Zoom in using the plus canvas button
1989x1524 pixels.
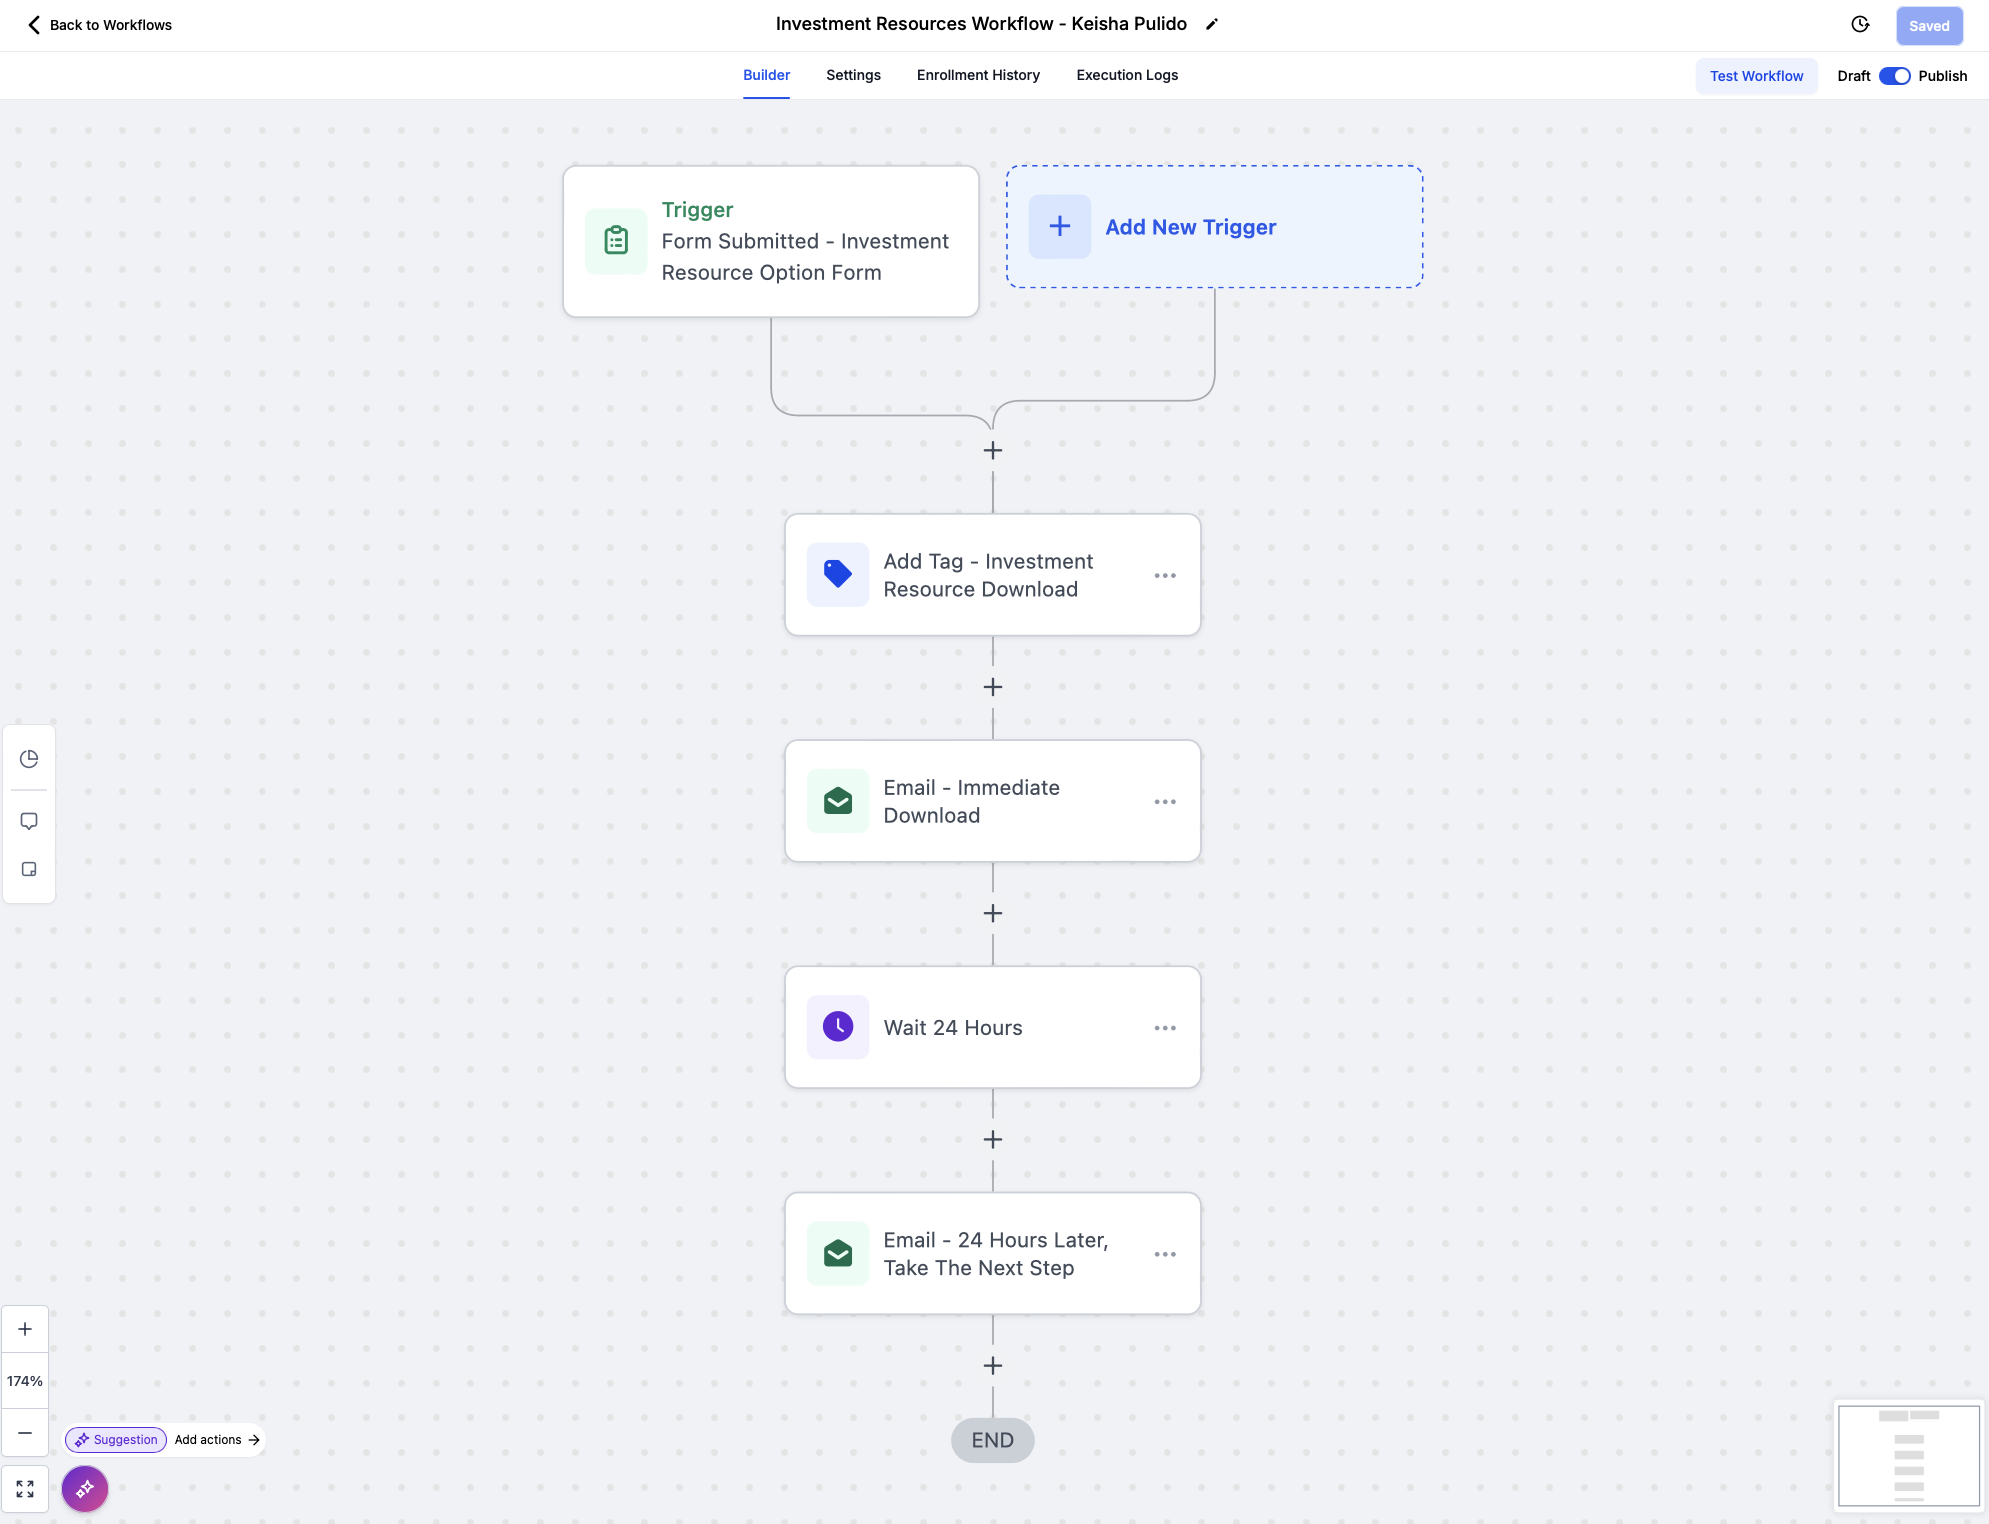pos(25,1329)
